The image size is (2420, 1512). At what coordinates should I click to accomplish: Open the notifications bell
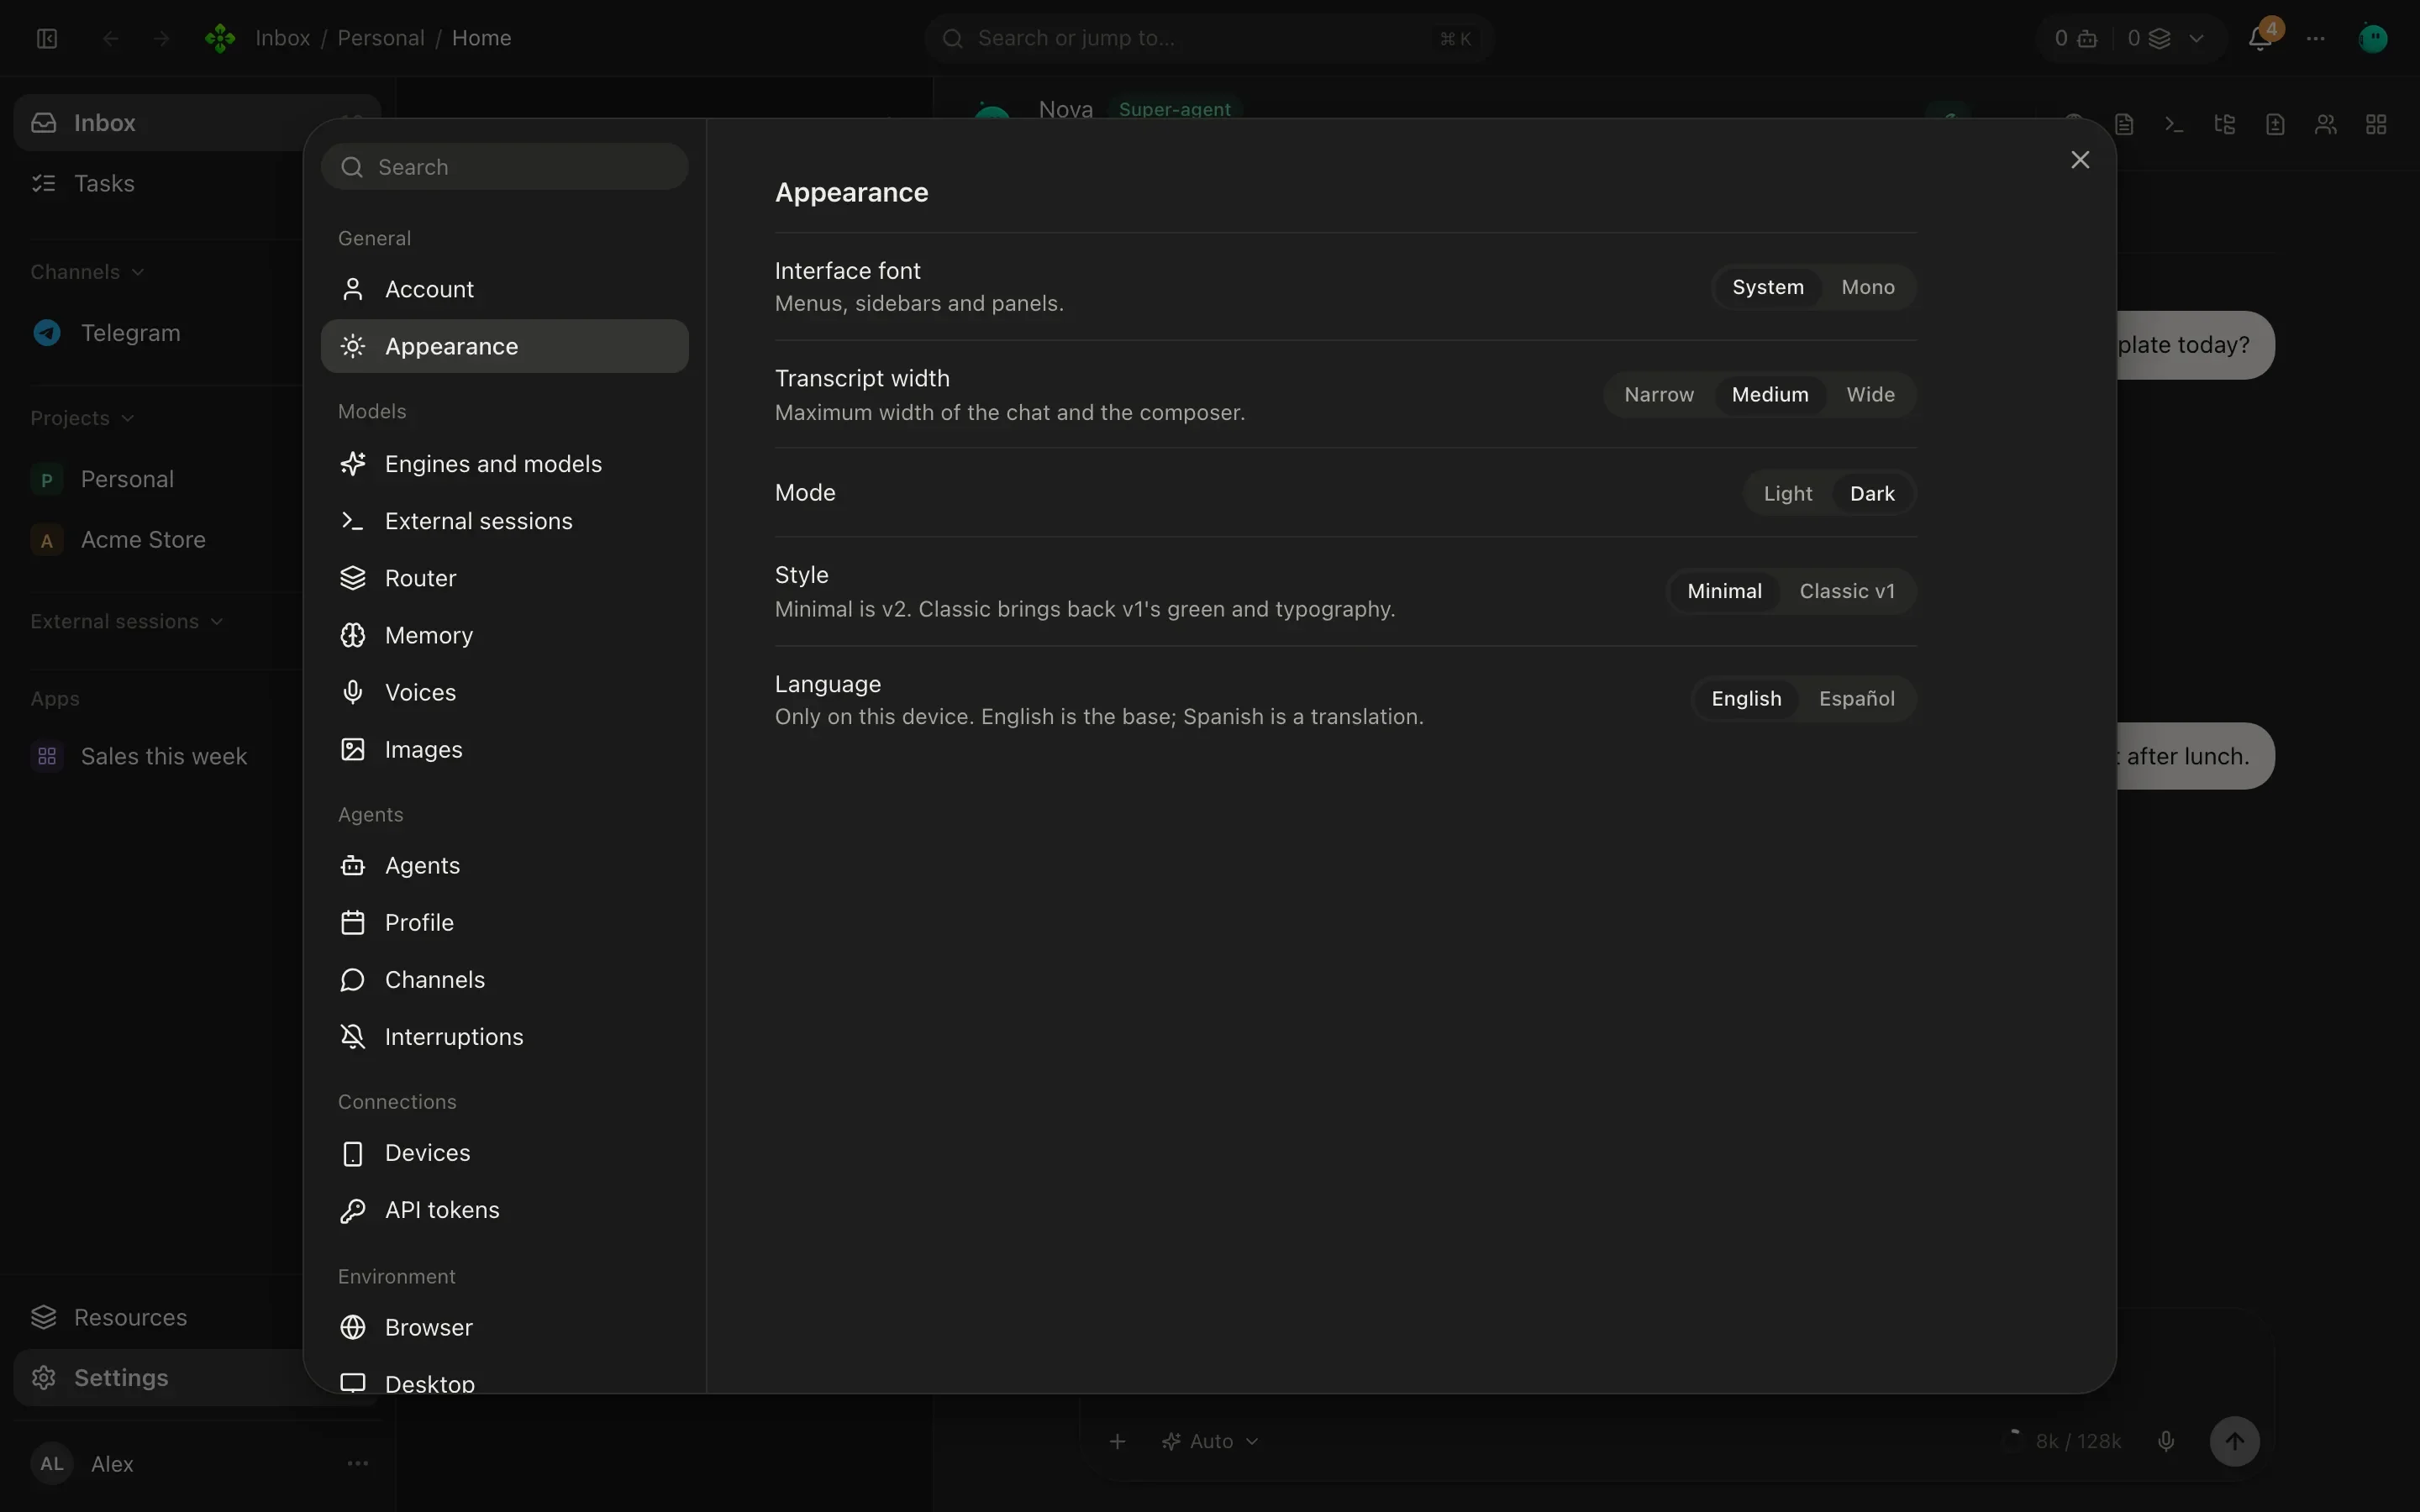pyautogui.click(x=2260, y=38)
